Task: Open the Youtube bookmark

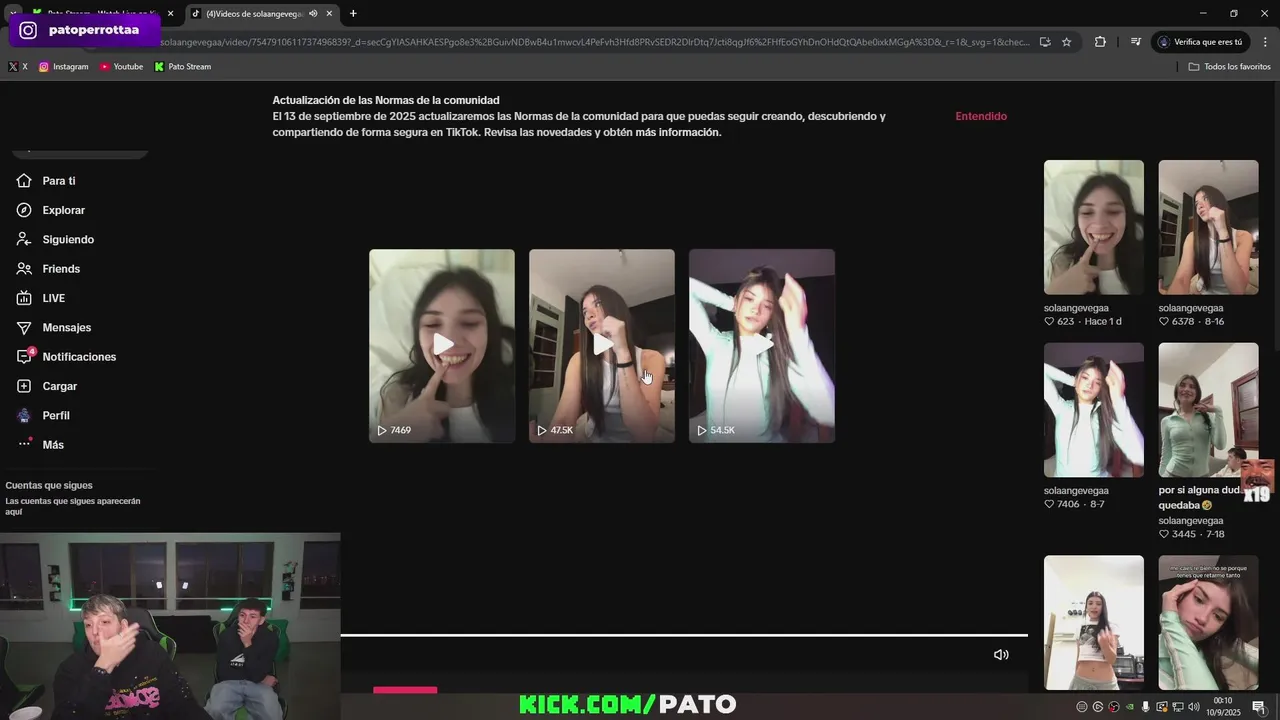Action: point(121,67)
